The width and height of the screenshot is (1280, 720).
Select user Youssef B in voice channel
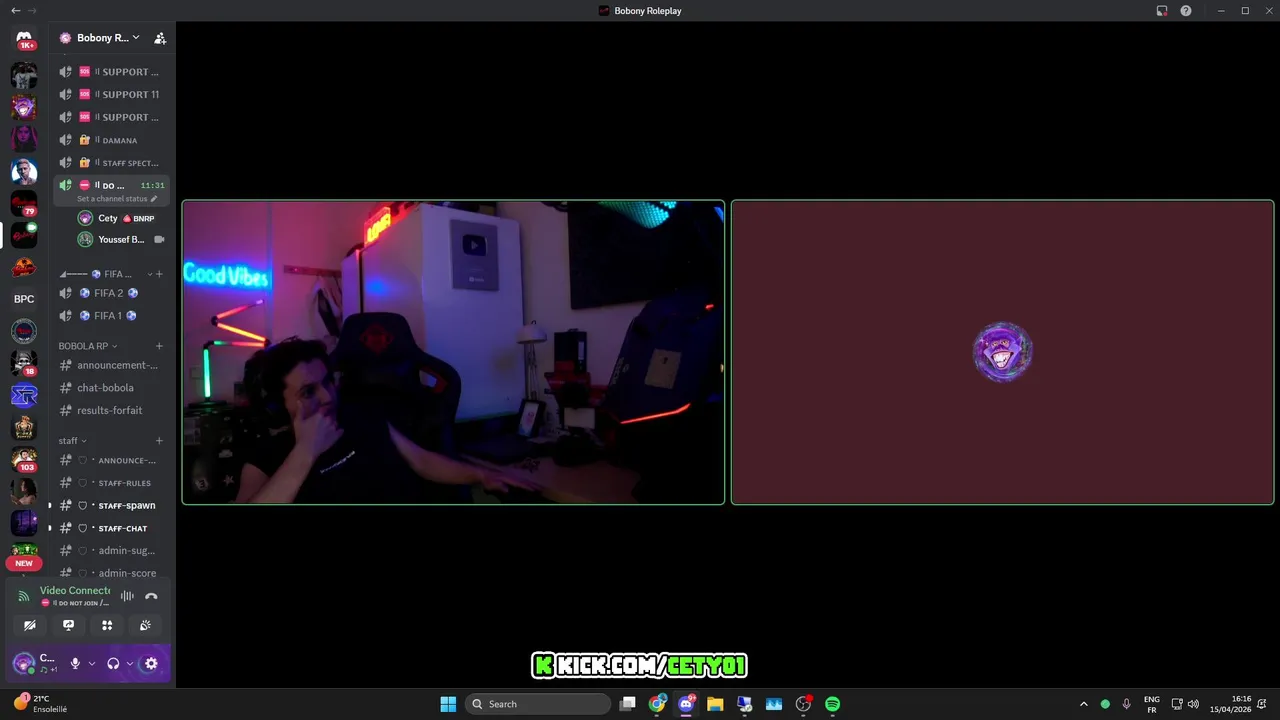pyautogui.click(x=121, y=240)
